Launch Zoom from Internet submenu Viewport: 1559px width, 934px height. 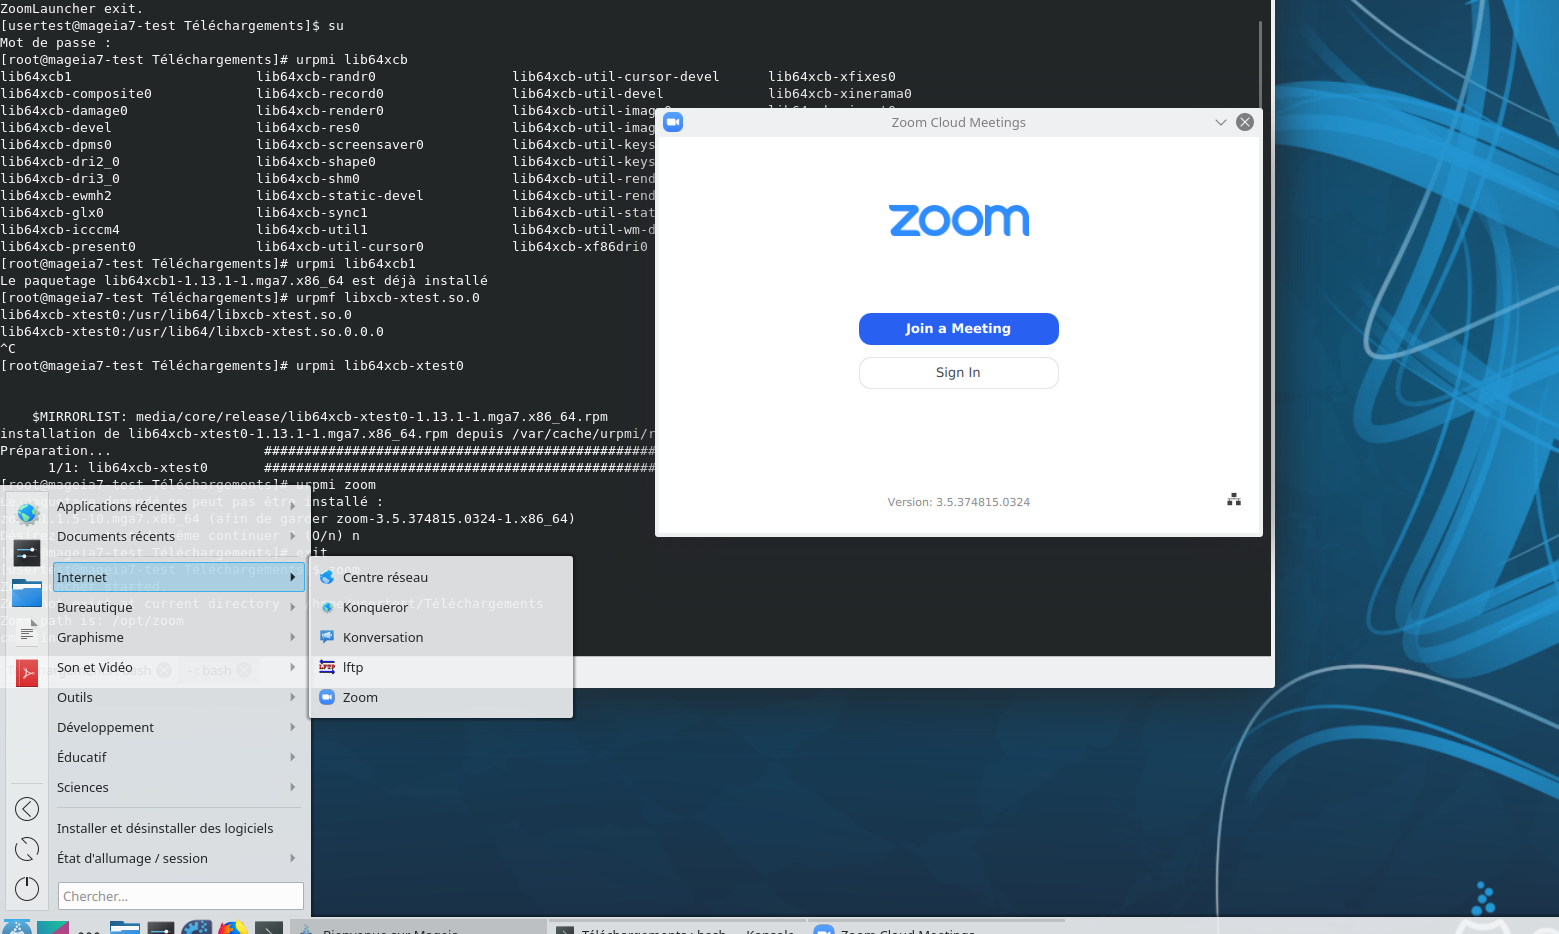coord(441,697)
